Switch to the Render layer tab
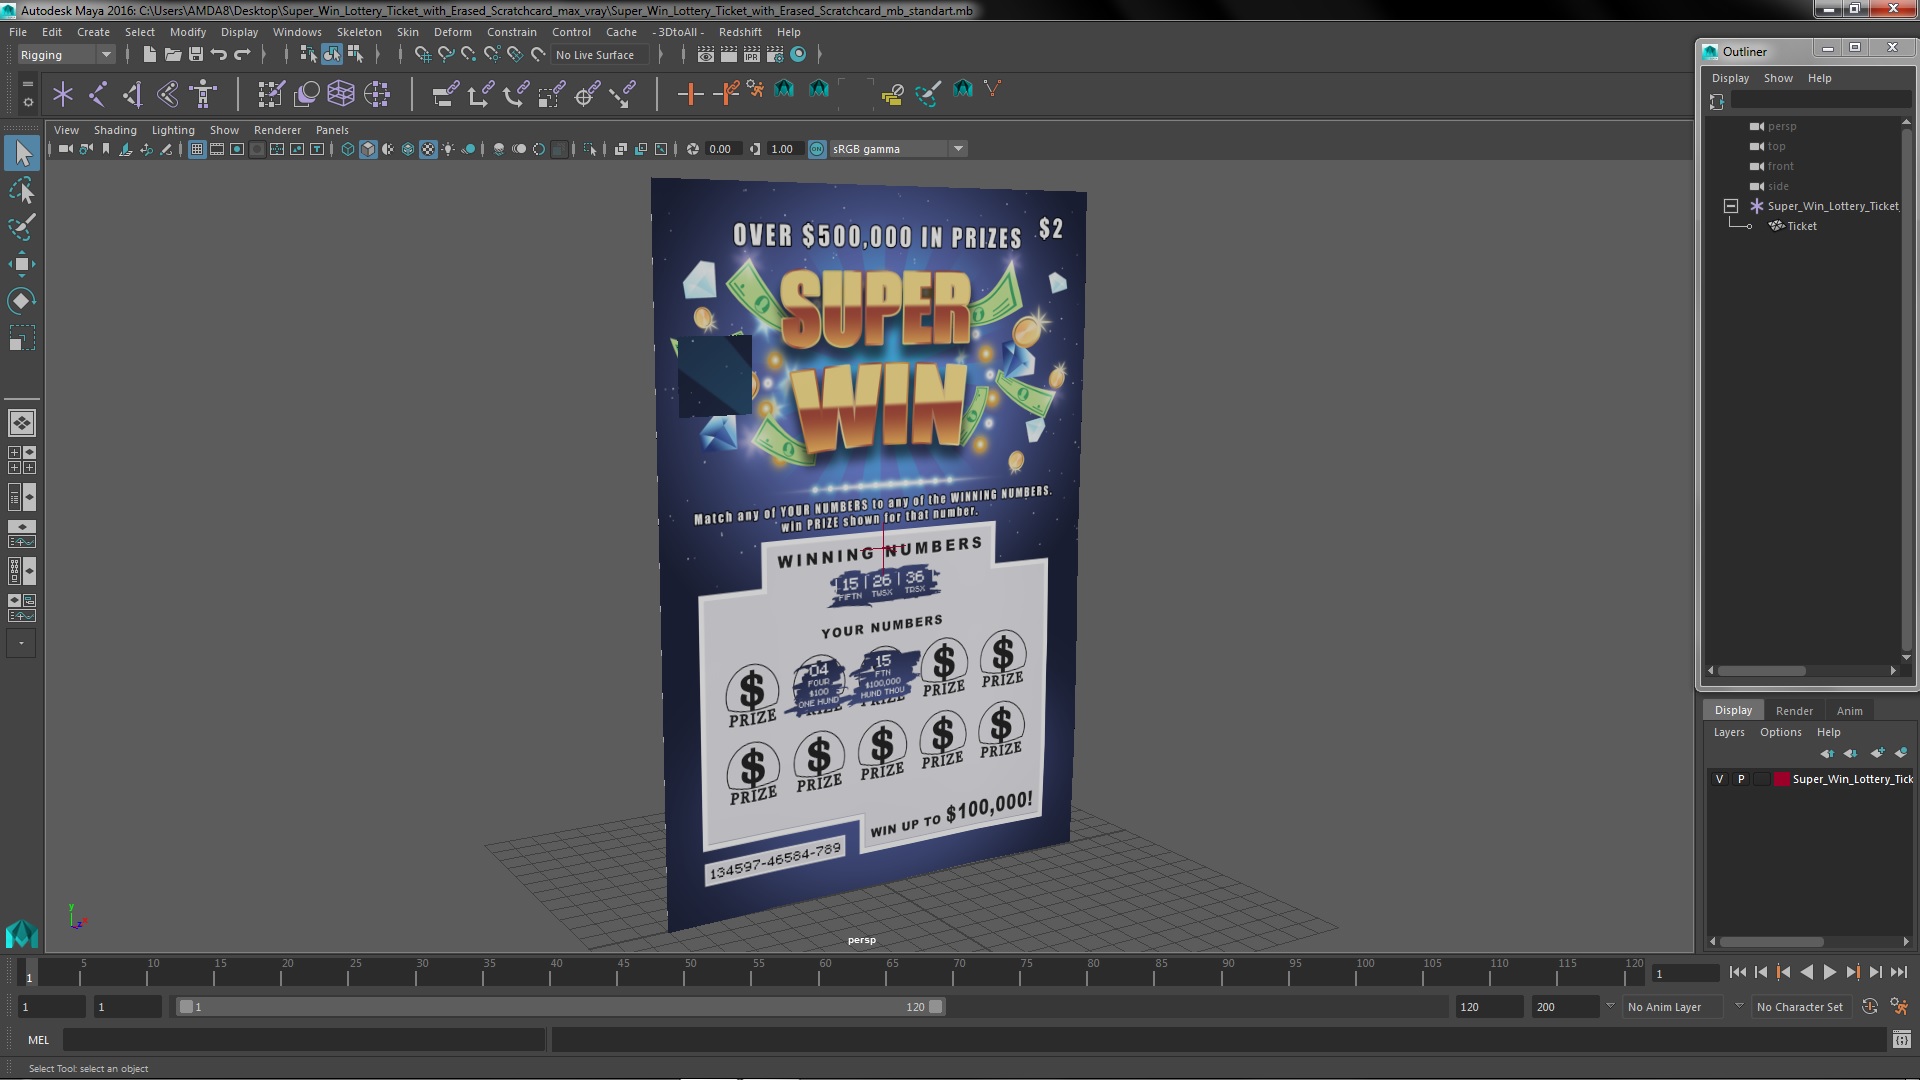 tap(1794, 711)
